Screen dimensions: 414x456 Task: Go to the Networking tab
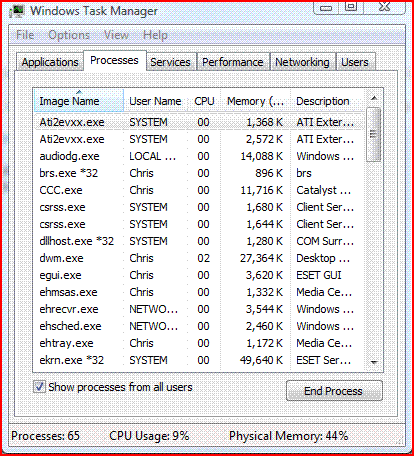(x=302, y=62)
